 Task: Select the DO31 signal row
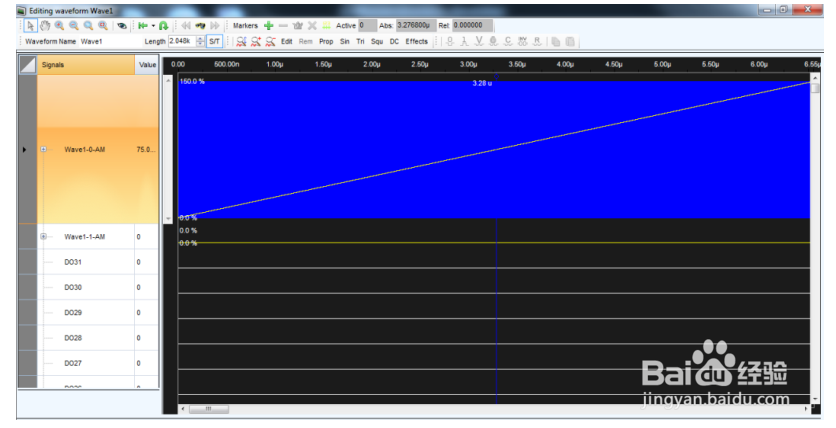click(89, 262)
